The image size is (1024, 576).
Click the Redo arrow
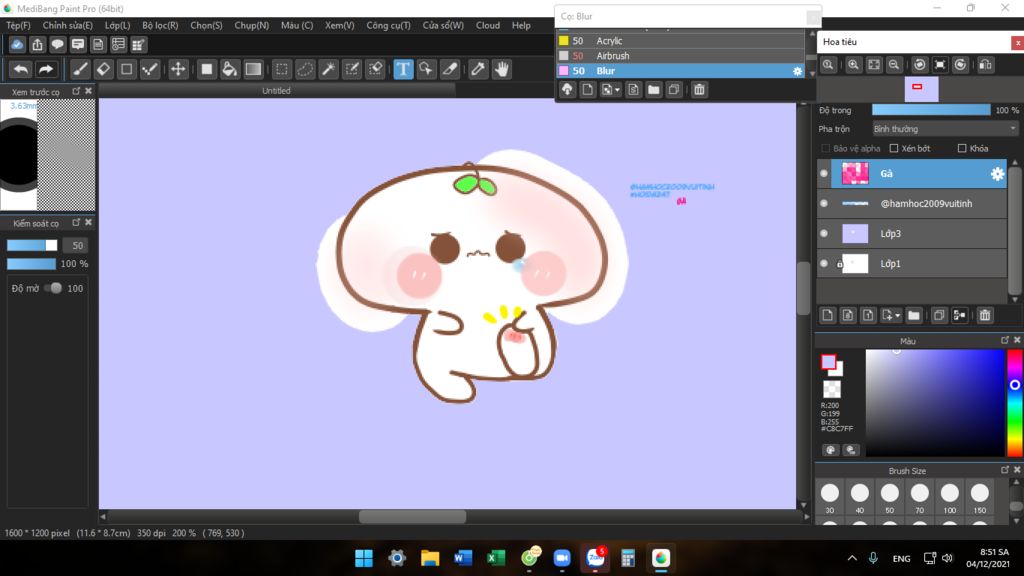tap(46, 69)
